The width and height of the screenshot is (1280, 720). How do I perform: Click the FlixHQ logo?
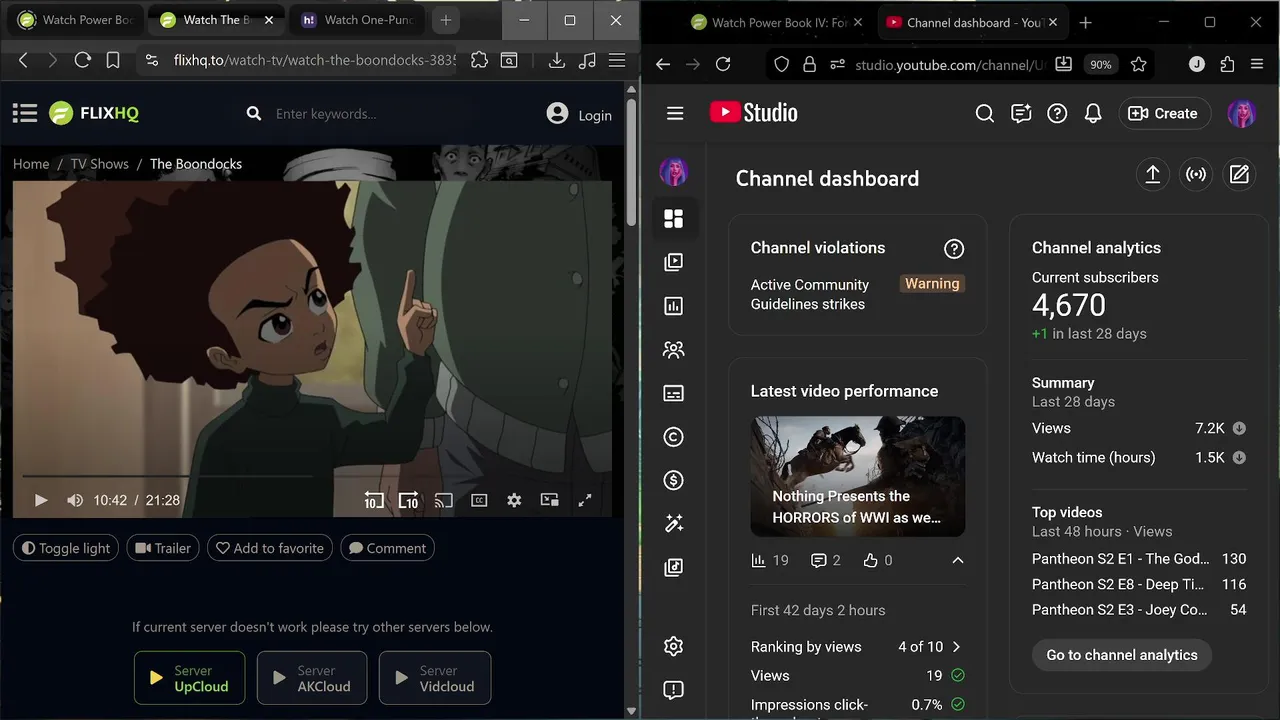pos(94,114)
